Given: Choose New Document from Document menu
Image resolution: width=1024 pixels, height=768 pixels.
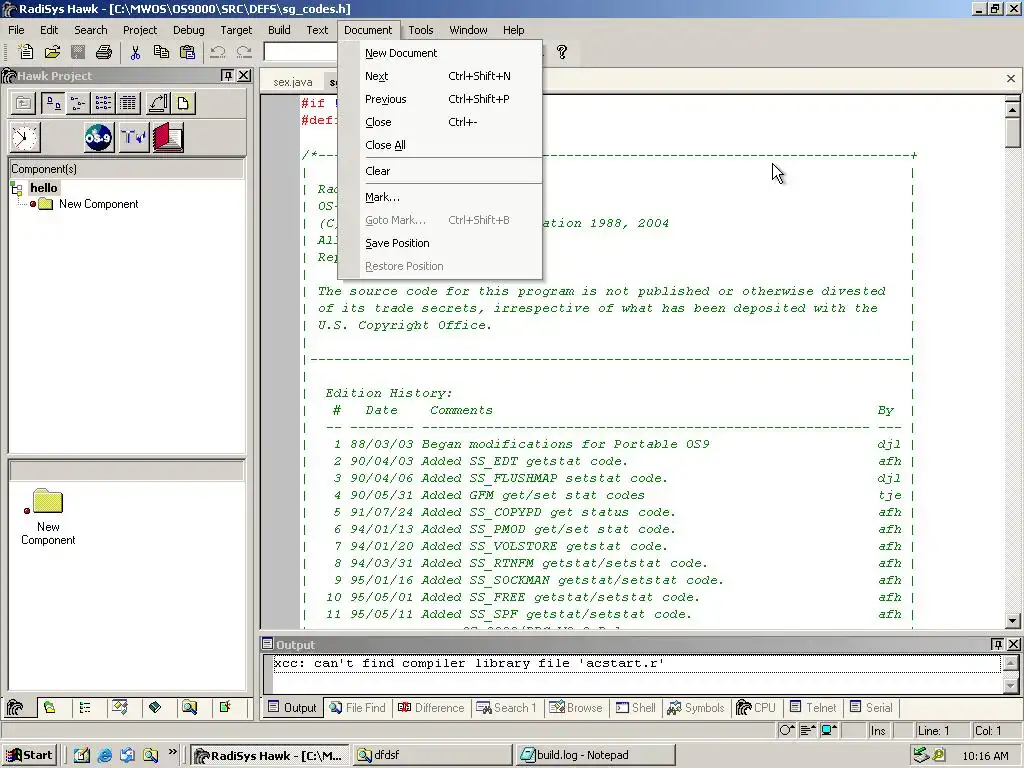Looking at the screenshot, I should [x=440, y=54].
